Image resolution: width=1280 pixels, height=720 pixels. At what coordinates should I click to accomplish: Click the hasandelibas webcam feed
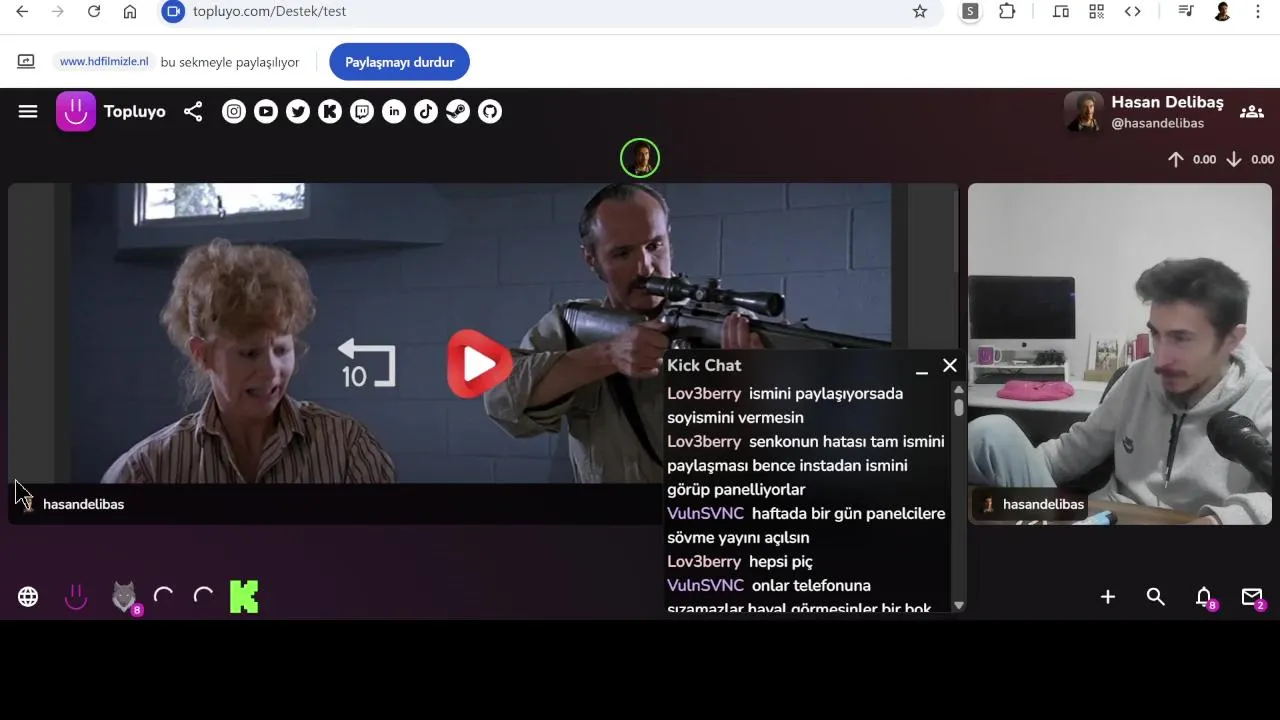(1120, 354)
